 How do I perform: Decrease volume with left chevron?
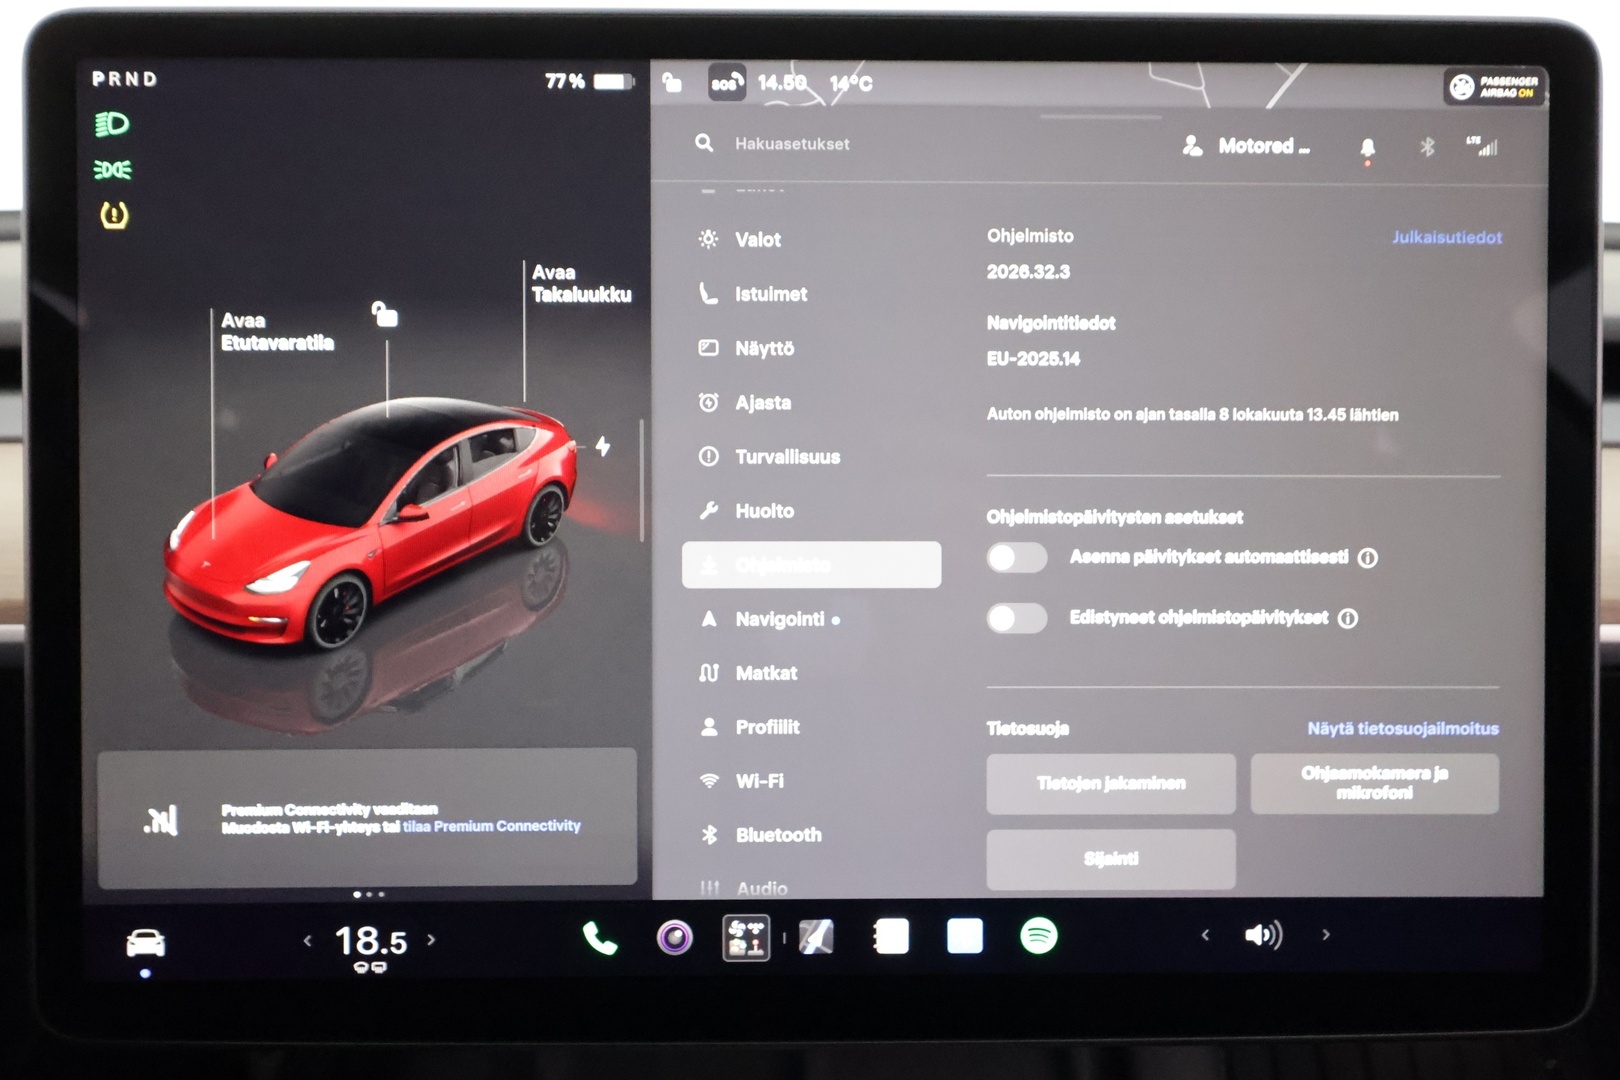(x=1205, y=935)
